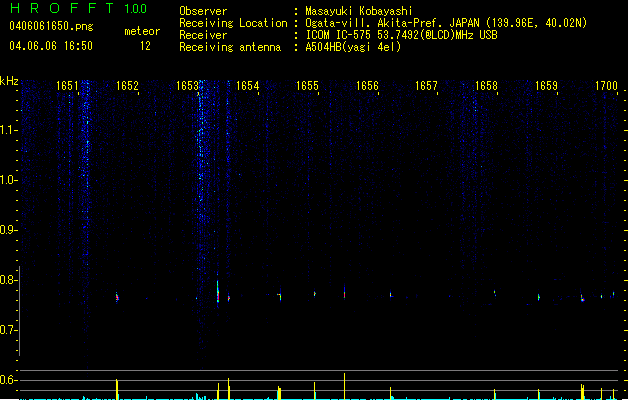Click the 1.0 kHz frequency axis label
This screenshot has width=629, height=400.
point(8,180)
